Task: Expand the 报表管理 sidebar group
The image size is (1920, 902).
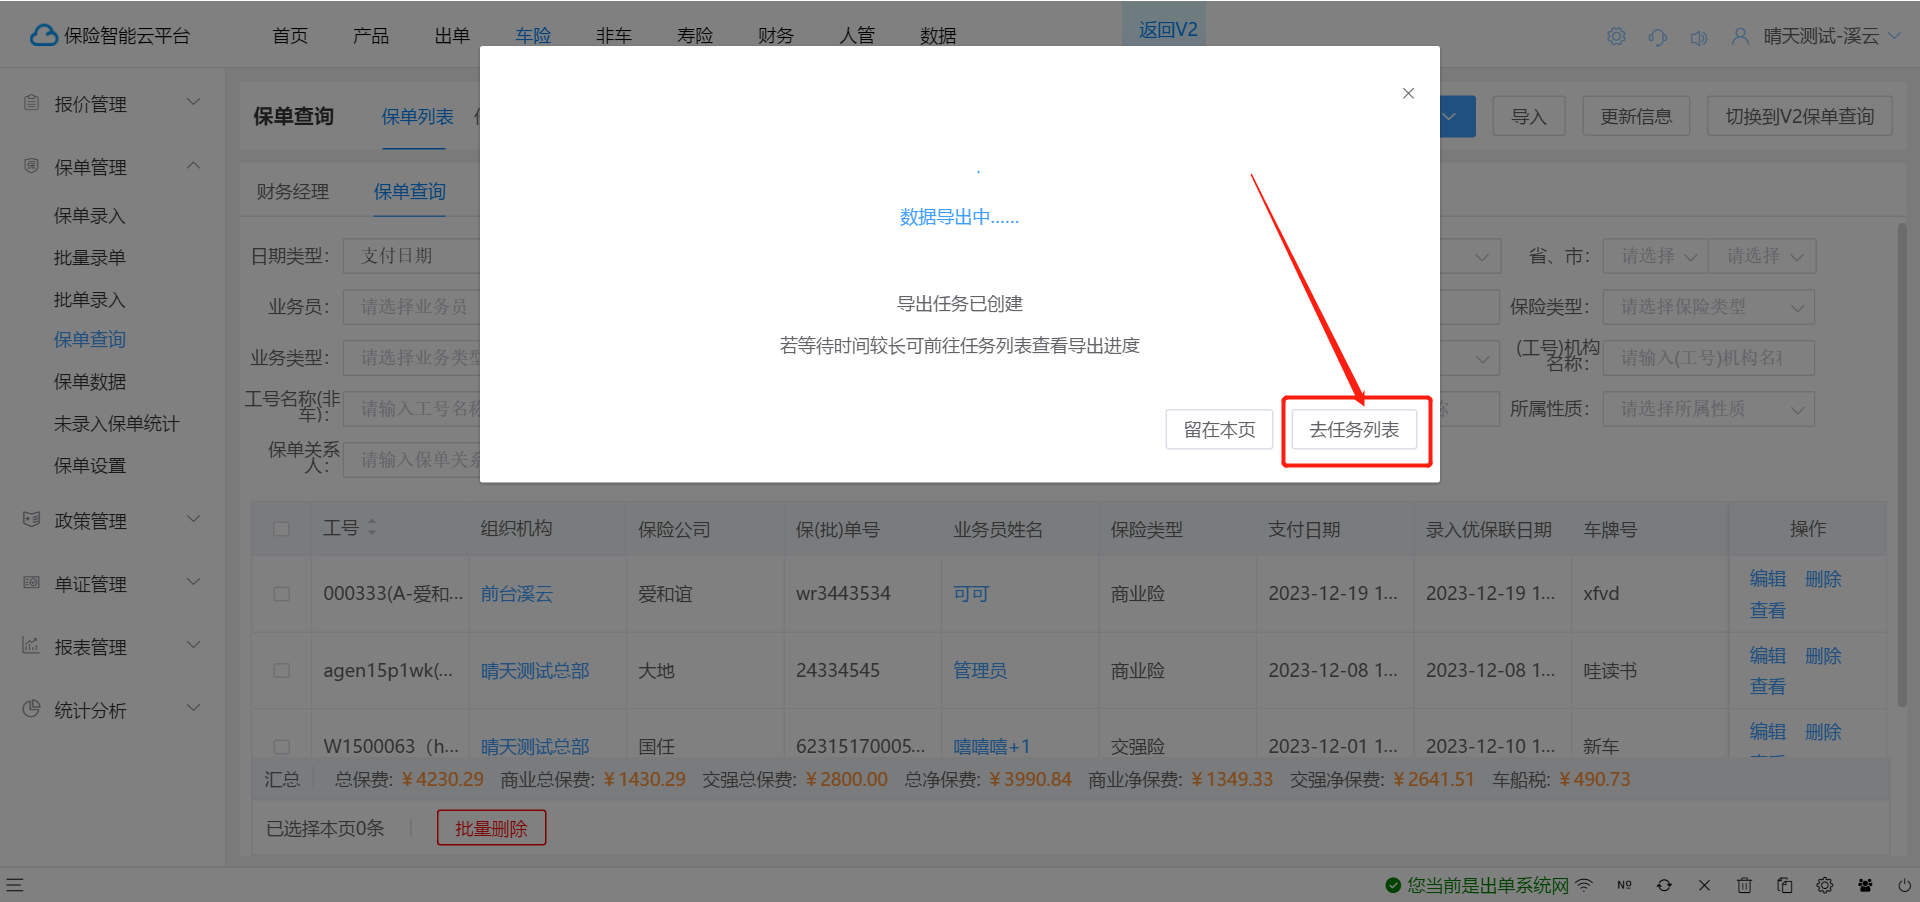Action: [194, 645]
